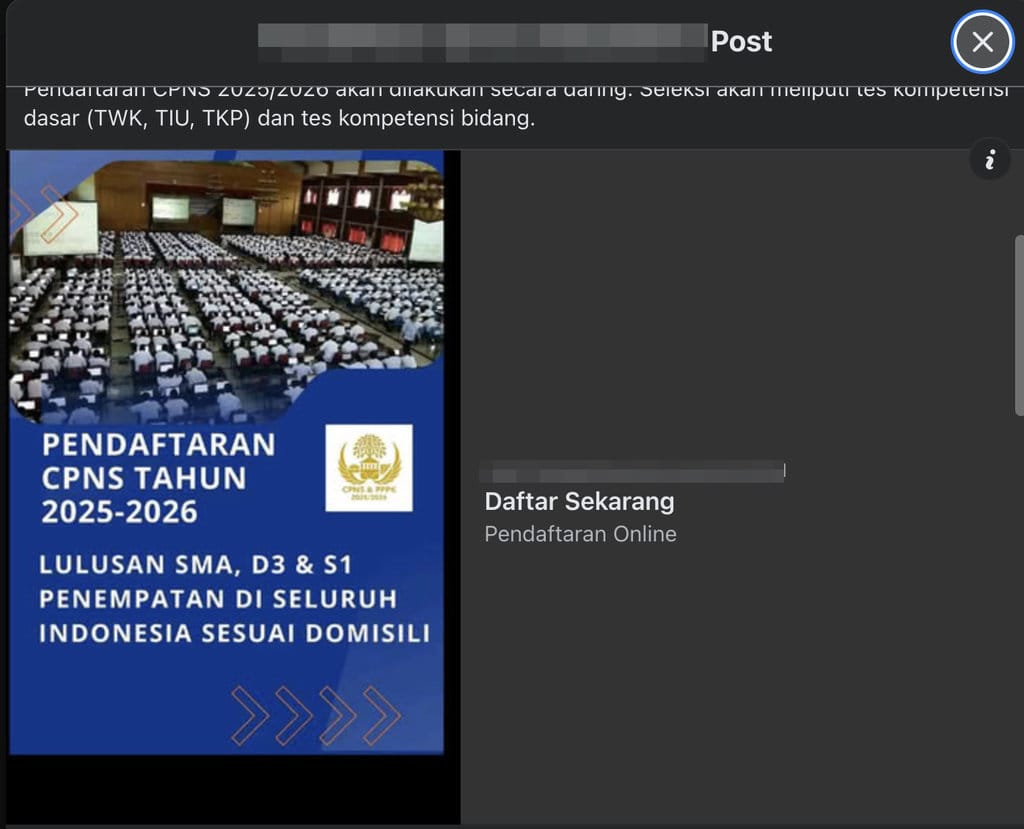Click the 'LULUSAN SMA, D3 & S1' poster text

(196, 565)
